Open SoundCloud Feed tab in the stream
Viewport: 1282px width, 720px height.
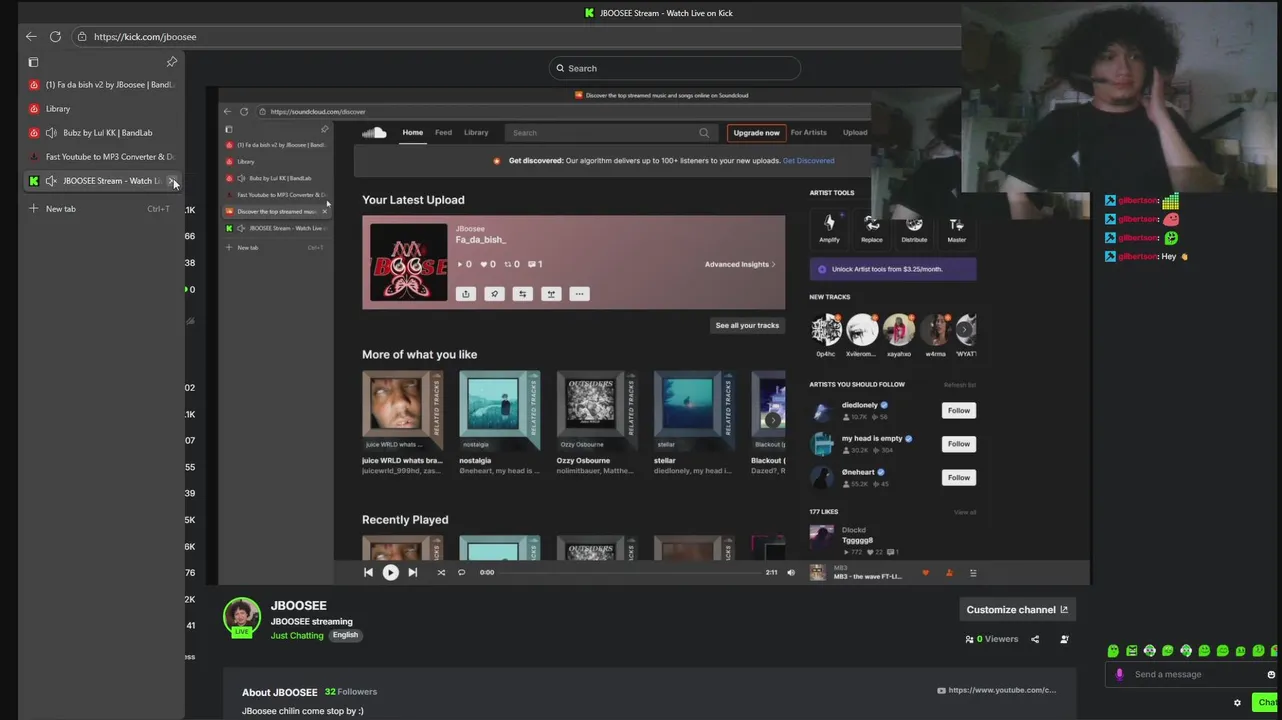[443, 133]
